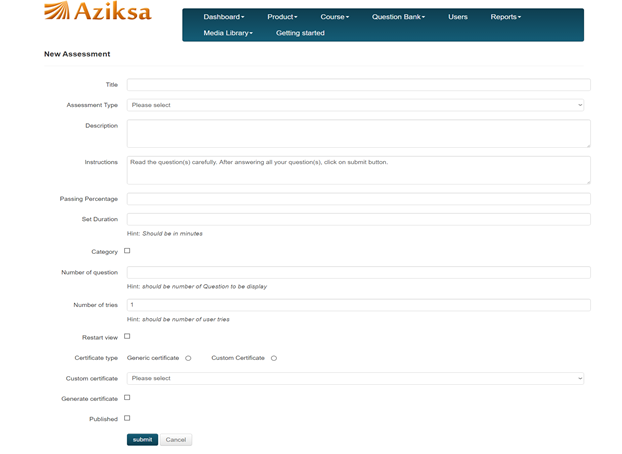
Task: Tick the Published checkbox
Action: point(127,418)
